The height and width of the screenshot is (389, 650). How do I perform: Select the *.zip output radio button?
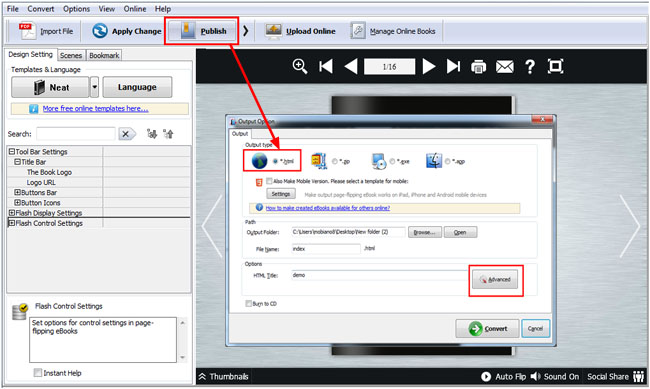(x=335, y=161)
